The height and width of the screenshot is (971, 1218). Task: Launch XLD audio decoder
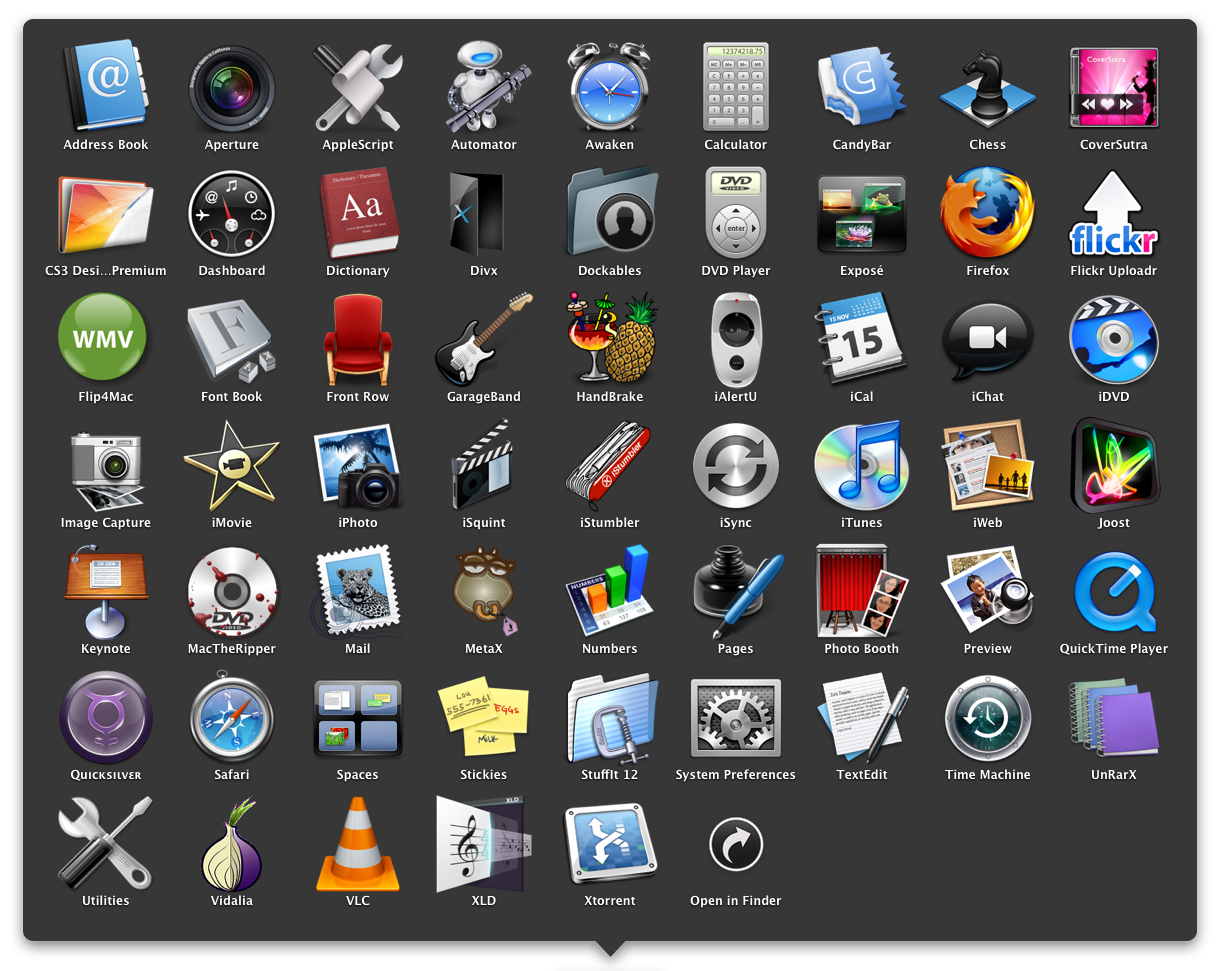coord(484,843)
